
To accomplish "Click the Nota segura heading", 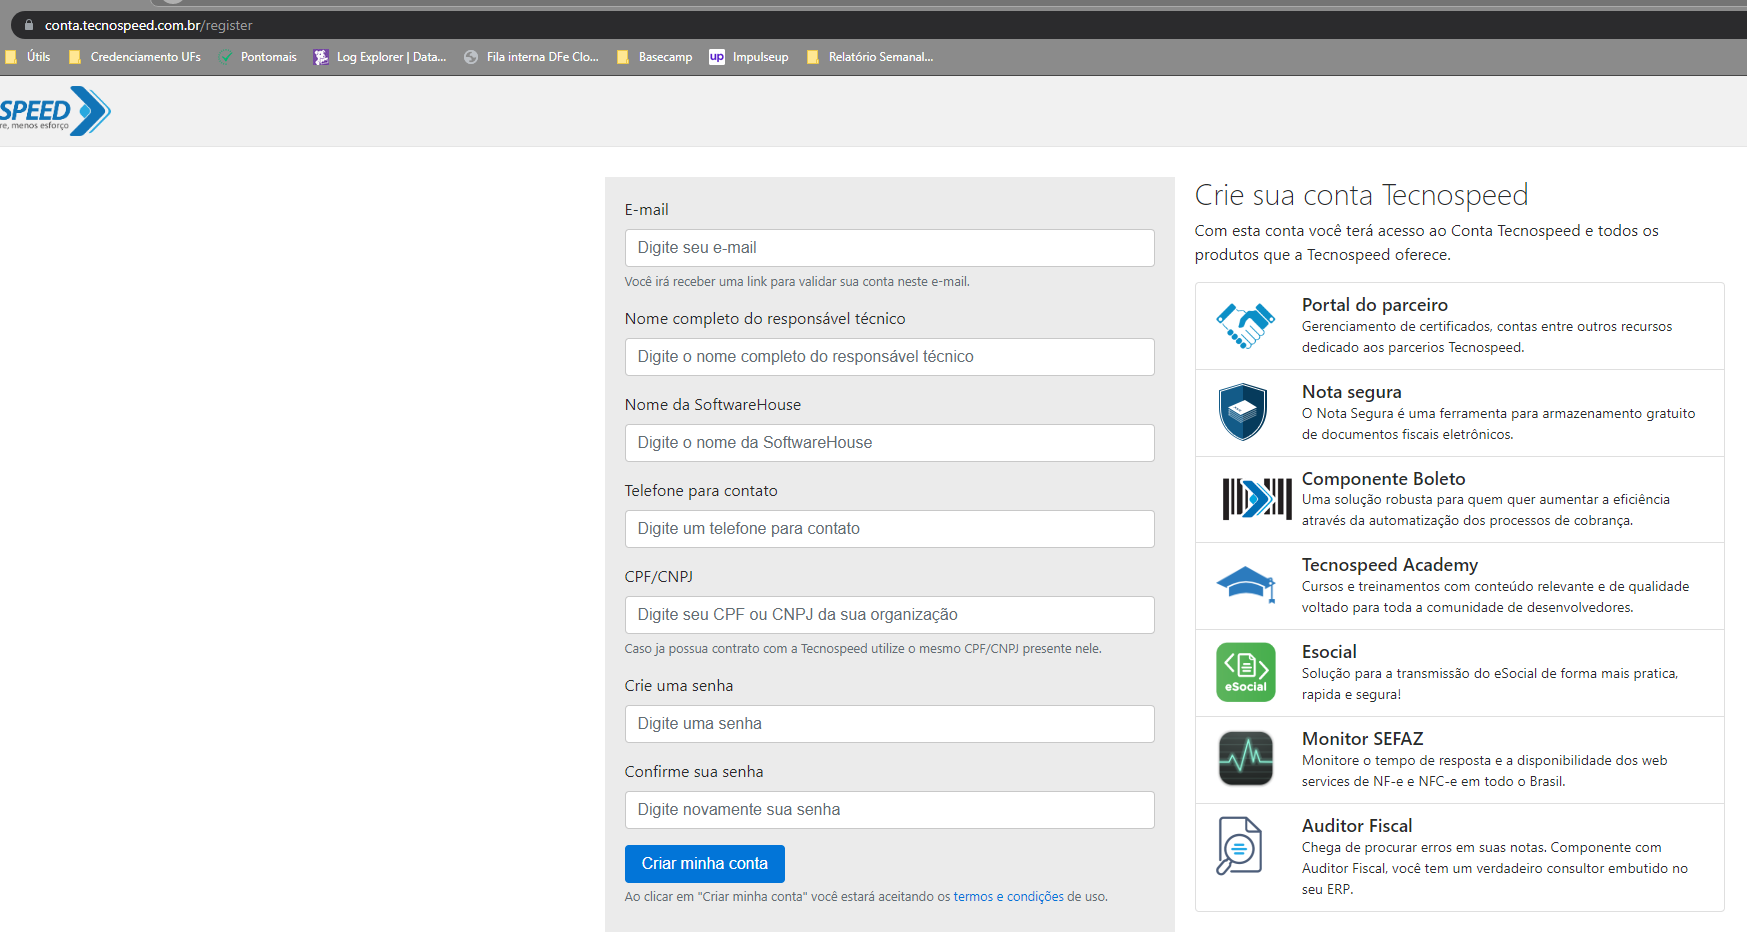I will (x=1351, y=392).
